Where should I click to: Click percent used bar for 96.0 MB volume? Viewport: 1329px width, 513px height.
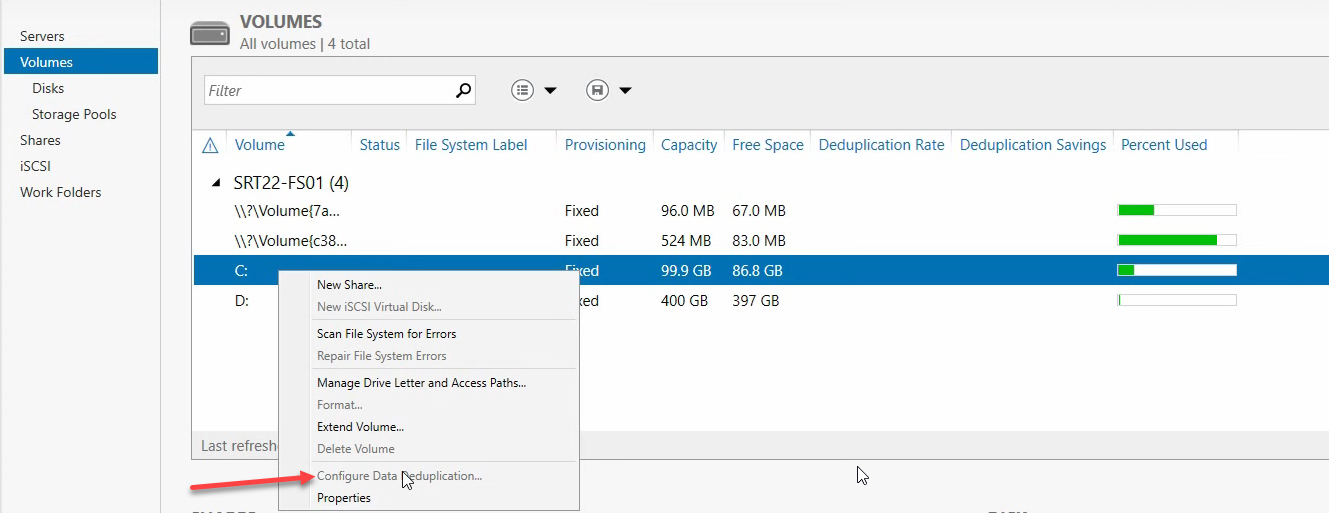(1177, 210)
